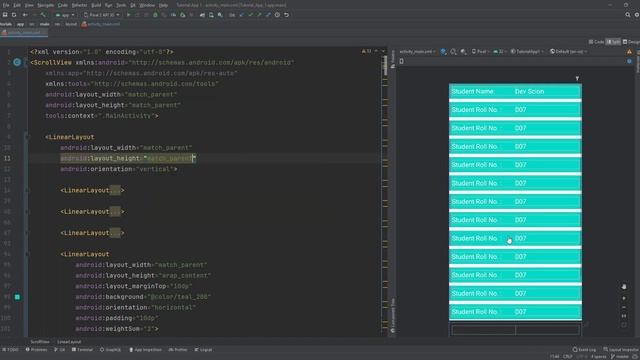
Task: Click the tools:context MainActivity code line
Action: 102,116
